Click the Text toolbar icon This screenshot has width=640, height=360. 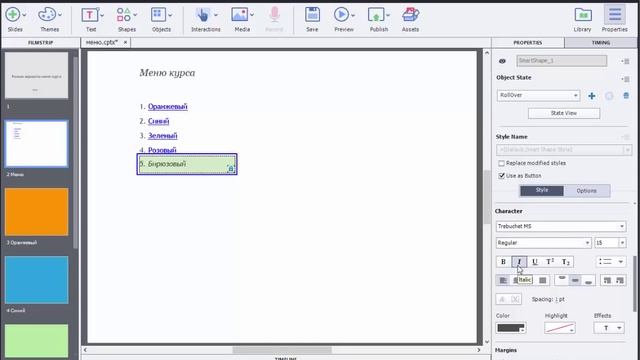point(89,15)
